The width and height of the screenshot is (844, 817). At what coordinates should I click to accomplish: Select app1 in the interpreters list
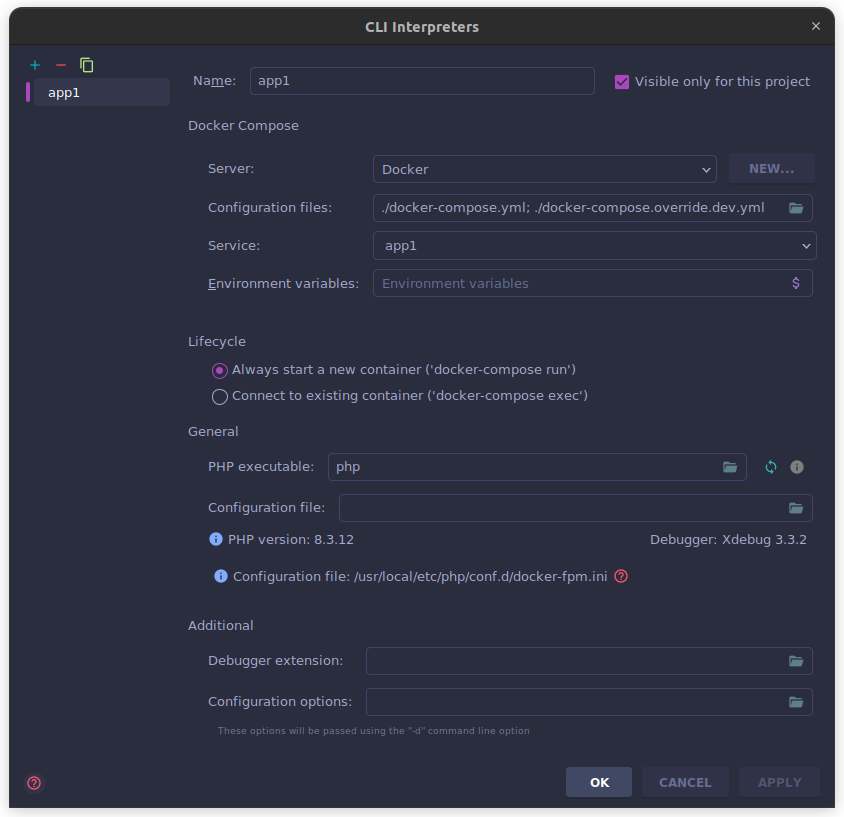(x=101, y=93)
